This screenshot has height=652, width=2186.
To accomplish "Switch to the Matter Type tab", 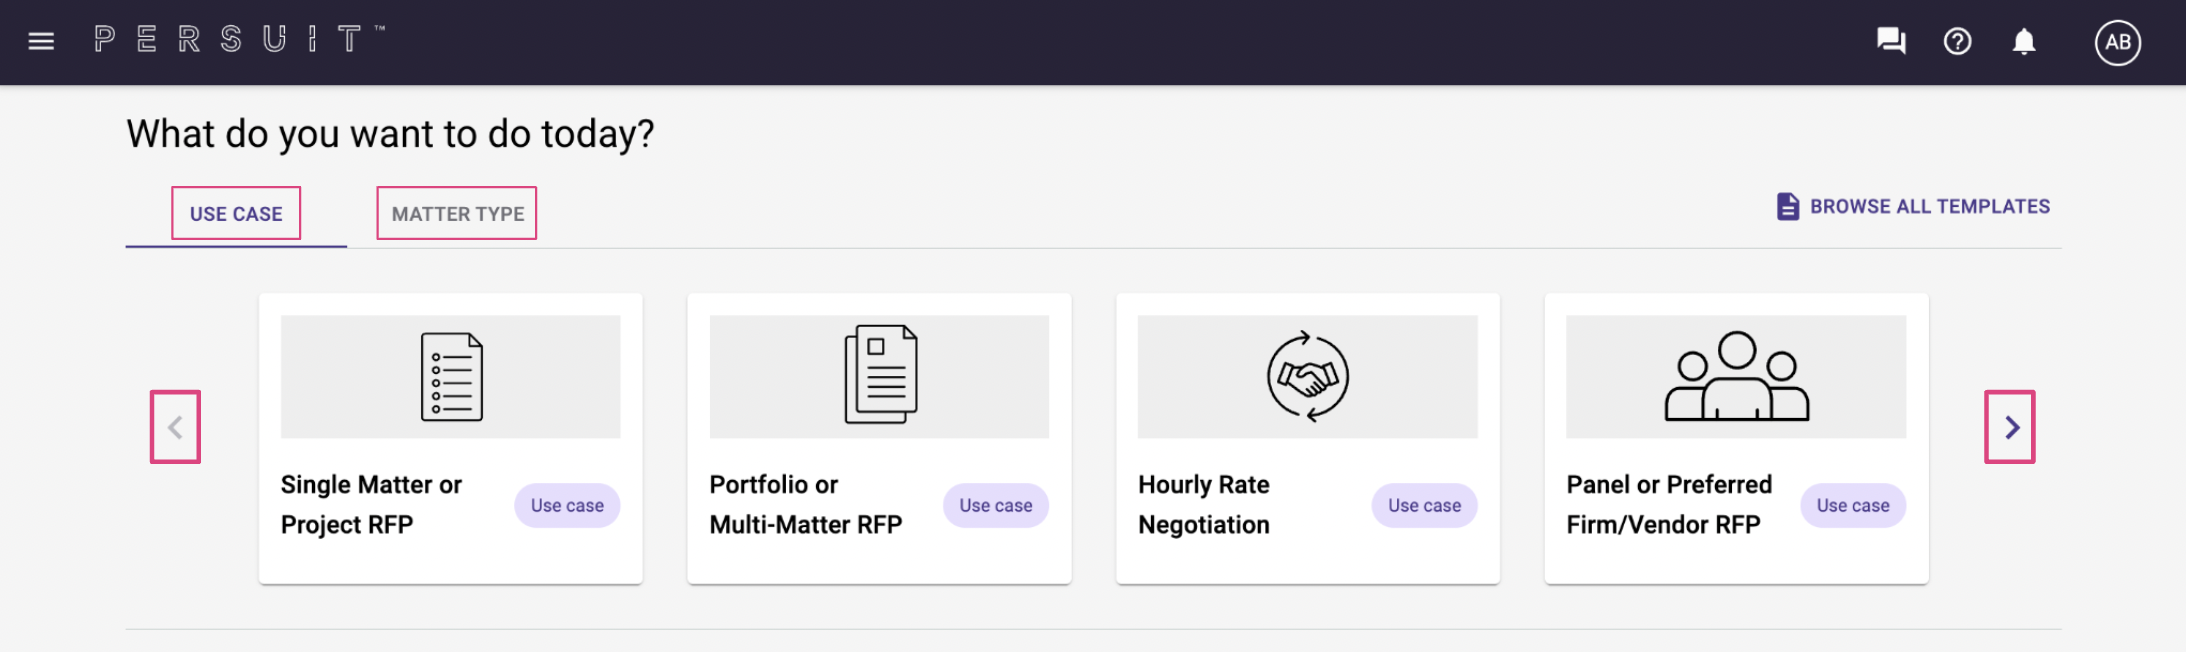I will point(457,214).
